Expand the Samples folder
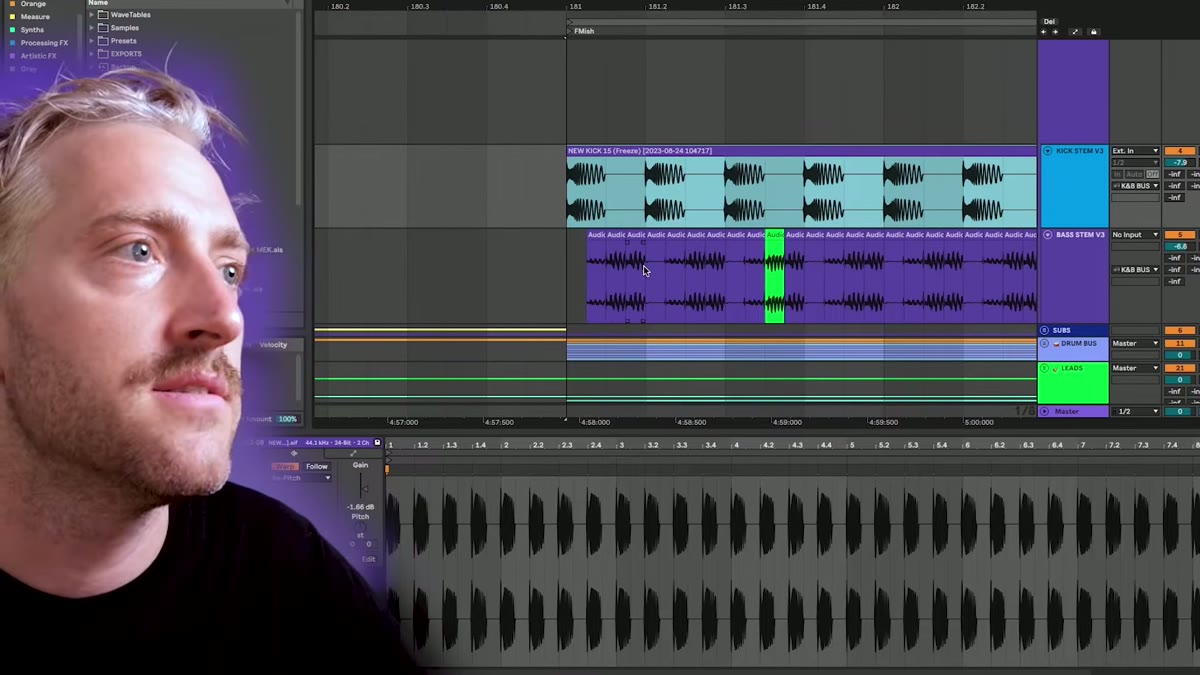This screenshot has height=675, width=1200. (x=91, y=28)
